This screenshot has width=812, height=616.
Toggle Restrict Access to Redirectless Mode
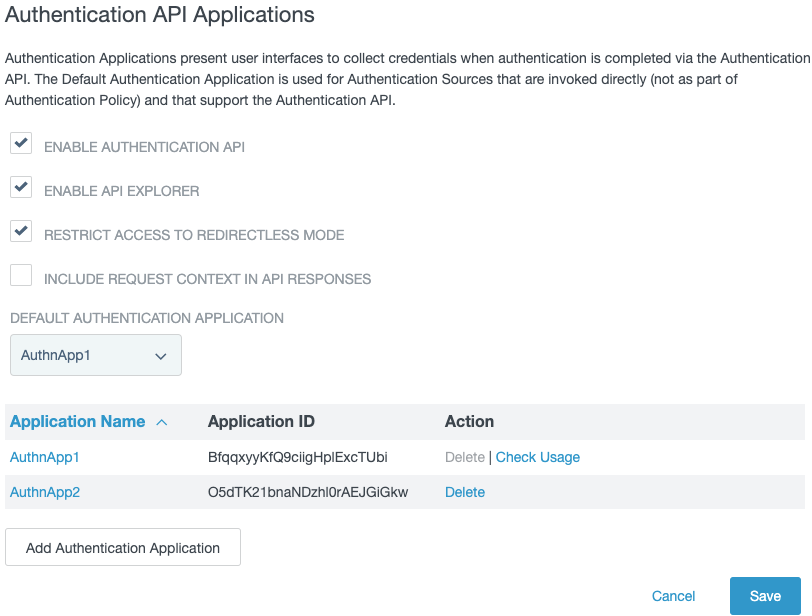pos(21,231)
